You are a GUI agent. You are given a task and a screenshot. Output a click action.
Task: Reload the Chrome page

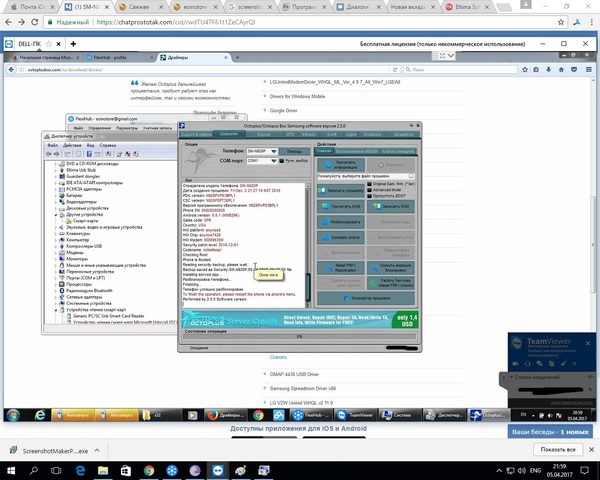tap(35, 22)
